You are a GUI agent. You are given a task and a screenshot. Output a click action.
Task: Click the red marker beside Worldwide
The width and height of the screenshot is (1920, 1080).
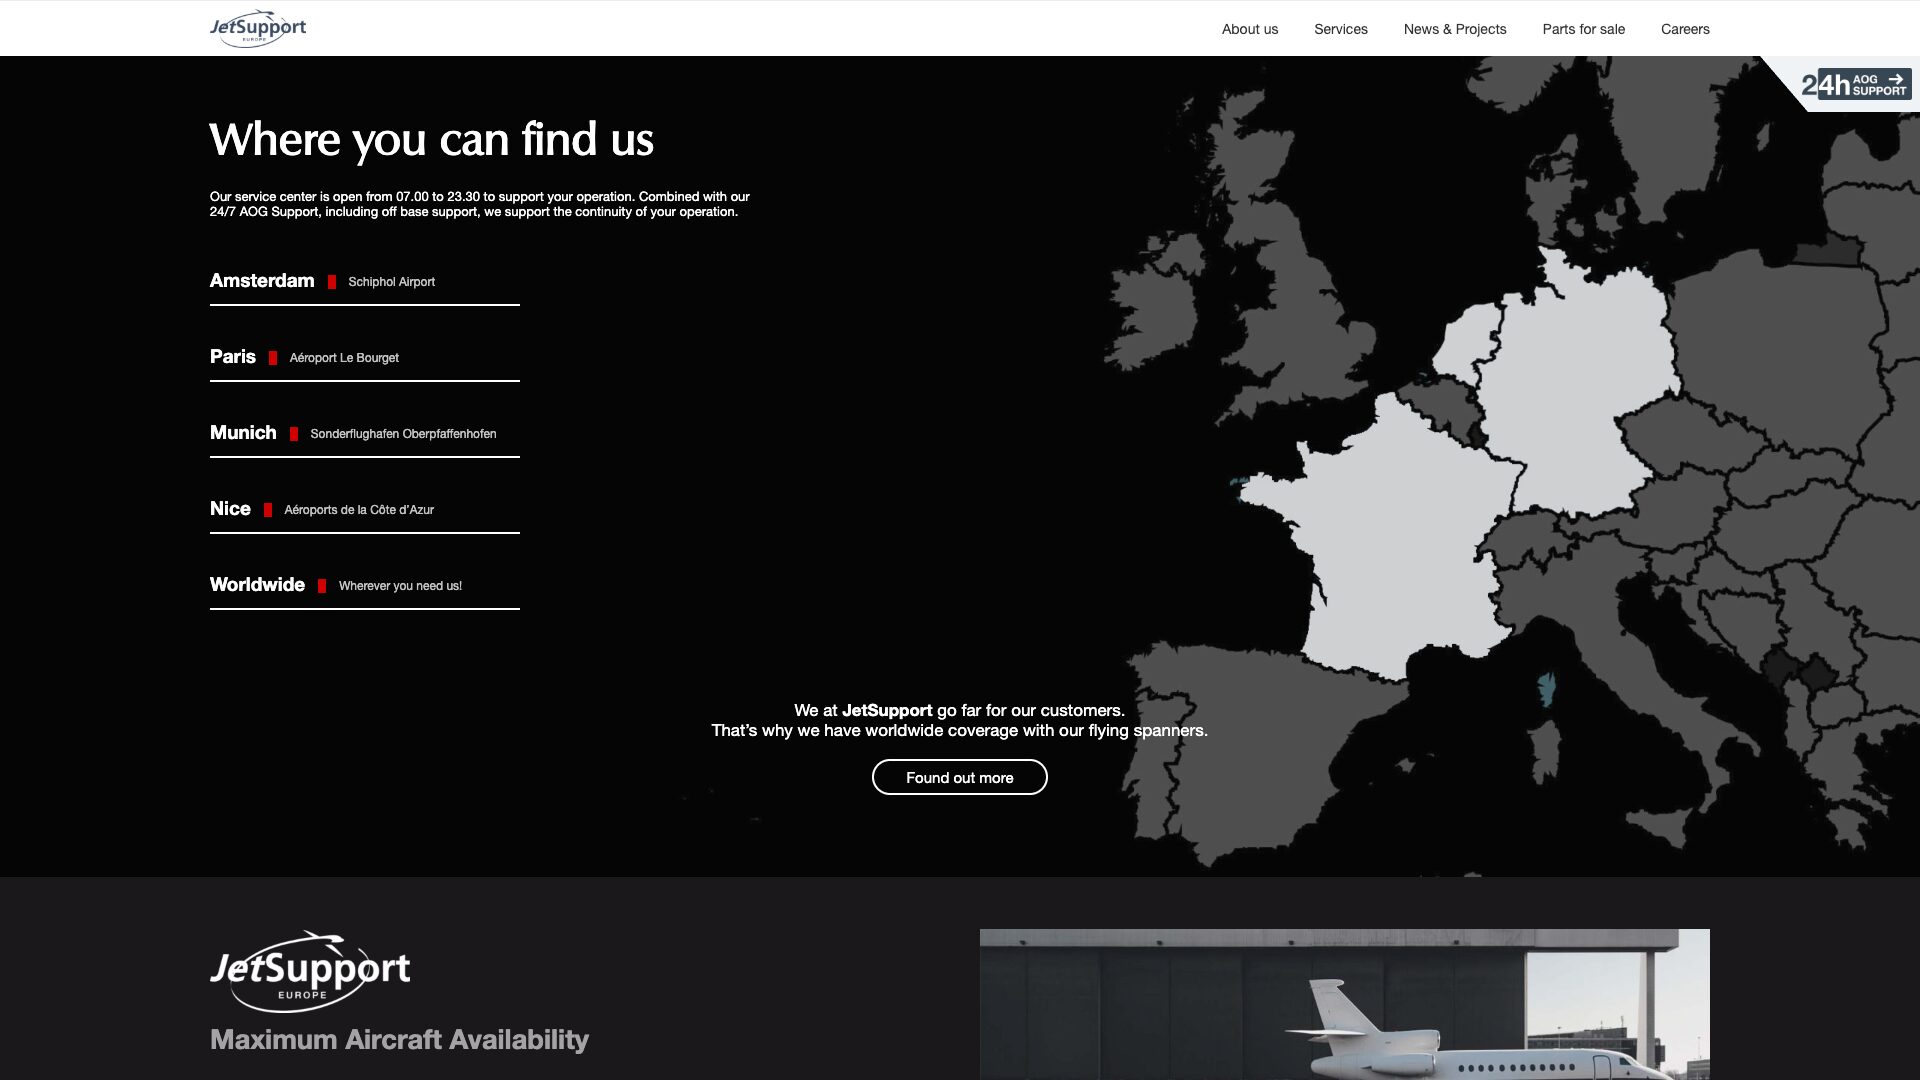pyautogui.click(x=322, y=586)
